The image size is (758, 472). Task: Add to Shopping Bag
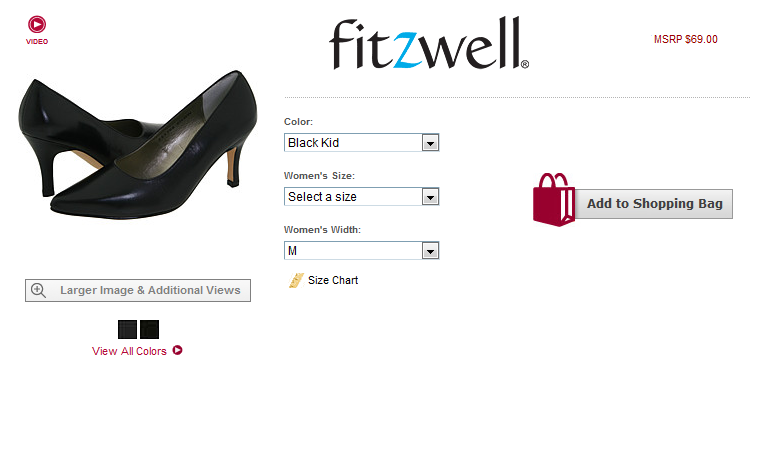tap(654, 204)
